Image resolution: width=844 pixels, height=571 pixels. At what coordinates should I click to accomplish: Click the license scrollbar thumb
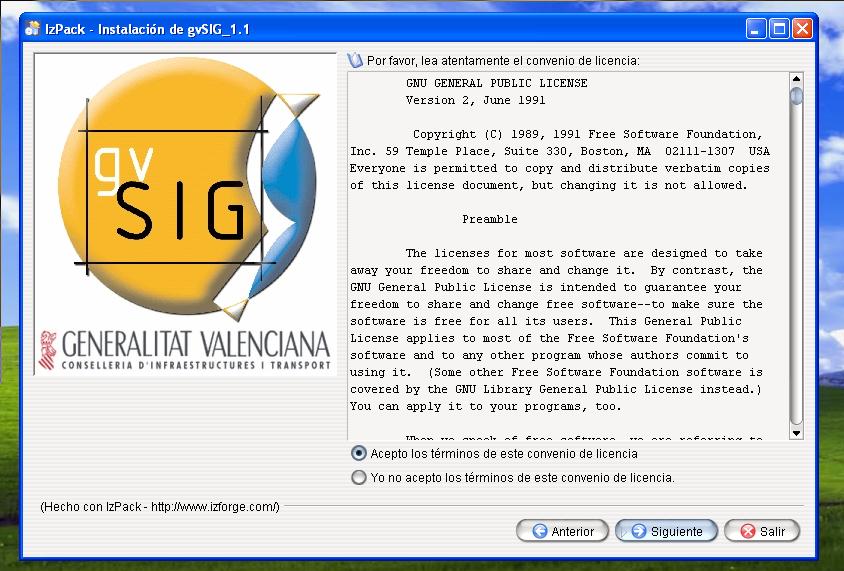point(796,96)
